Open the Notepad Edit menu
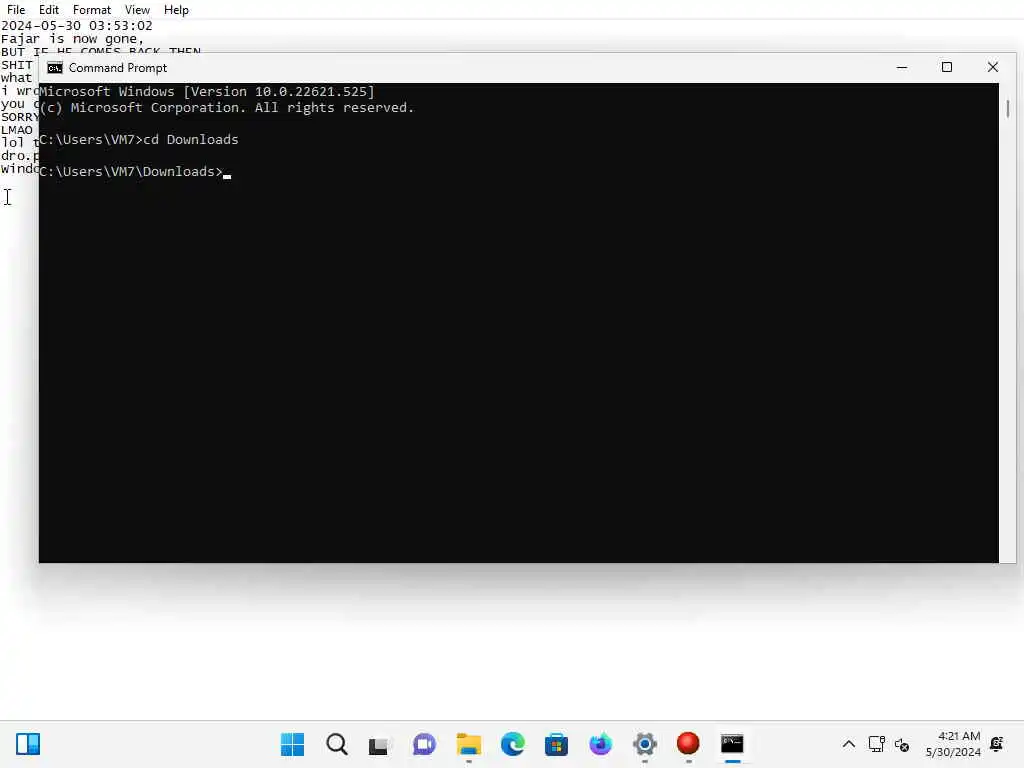The height and width of the screenshot is (768, 1024). 48,10
